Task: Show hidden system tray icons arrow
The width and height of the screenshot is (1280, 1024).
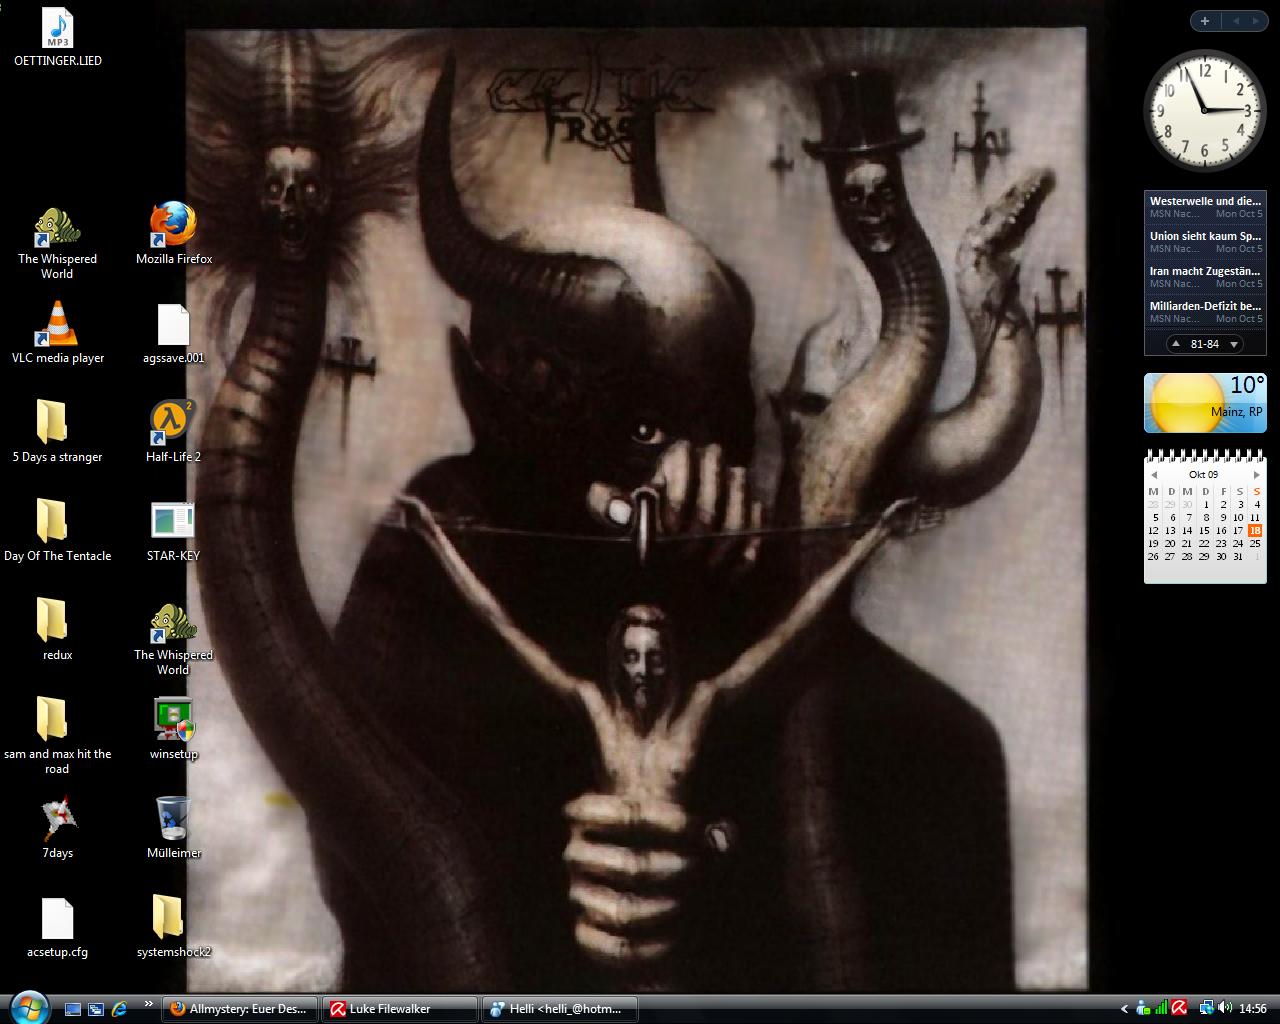Action: click(1124, 1009)
